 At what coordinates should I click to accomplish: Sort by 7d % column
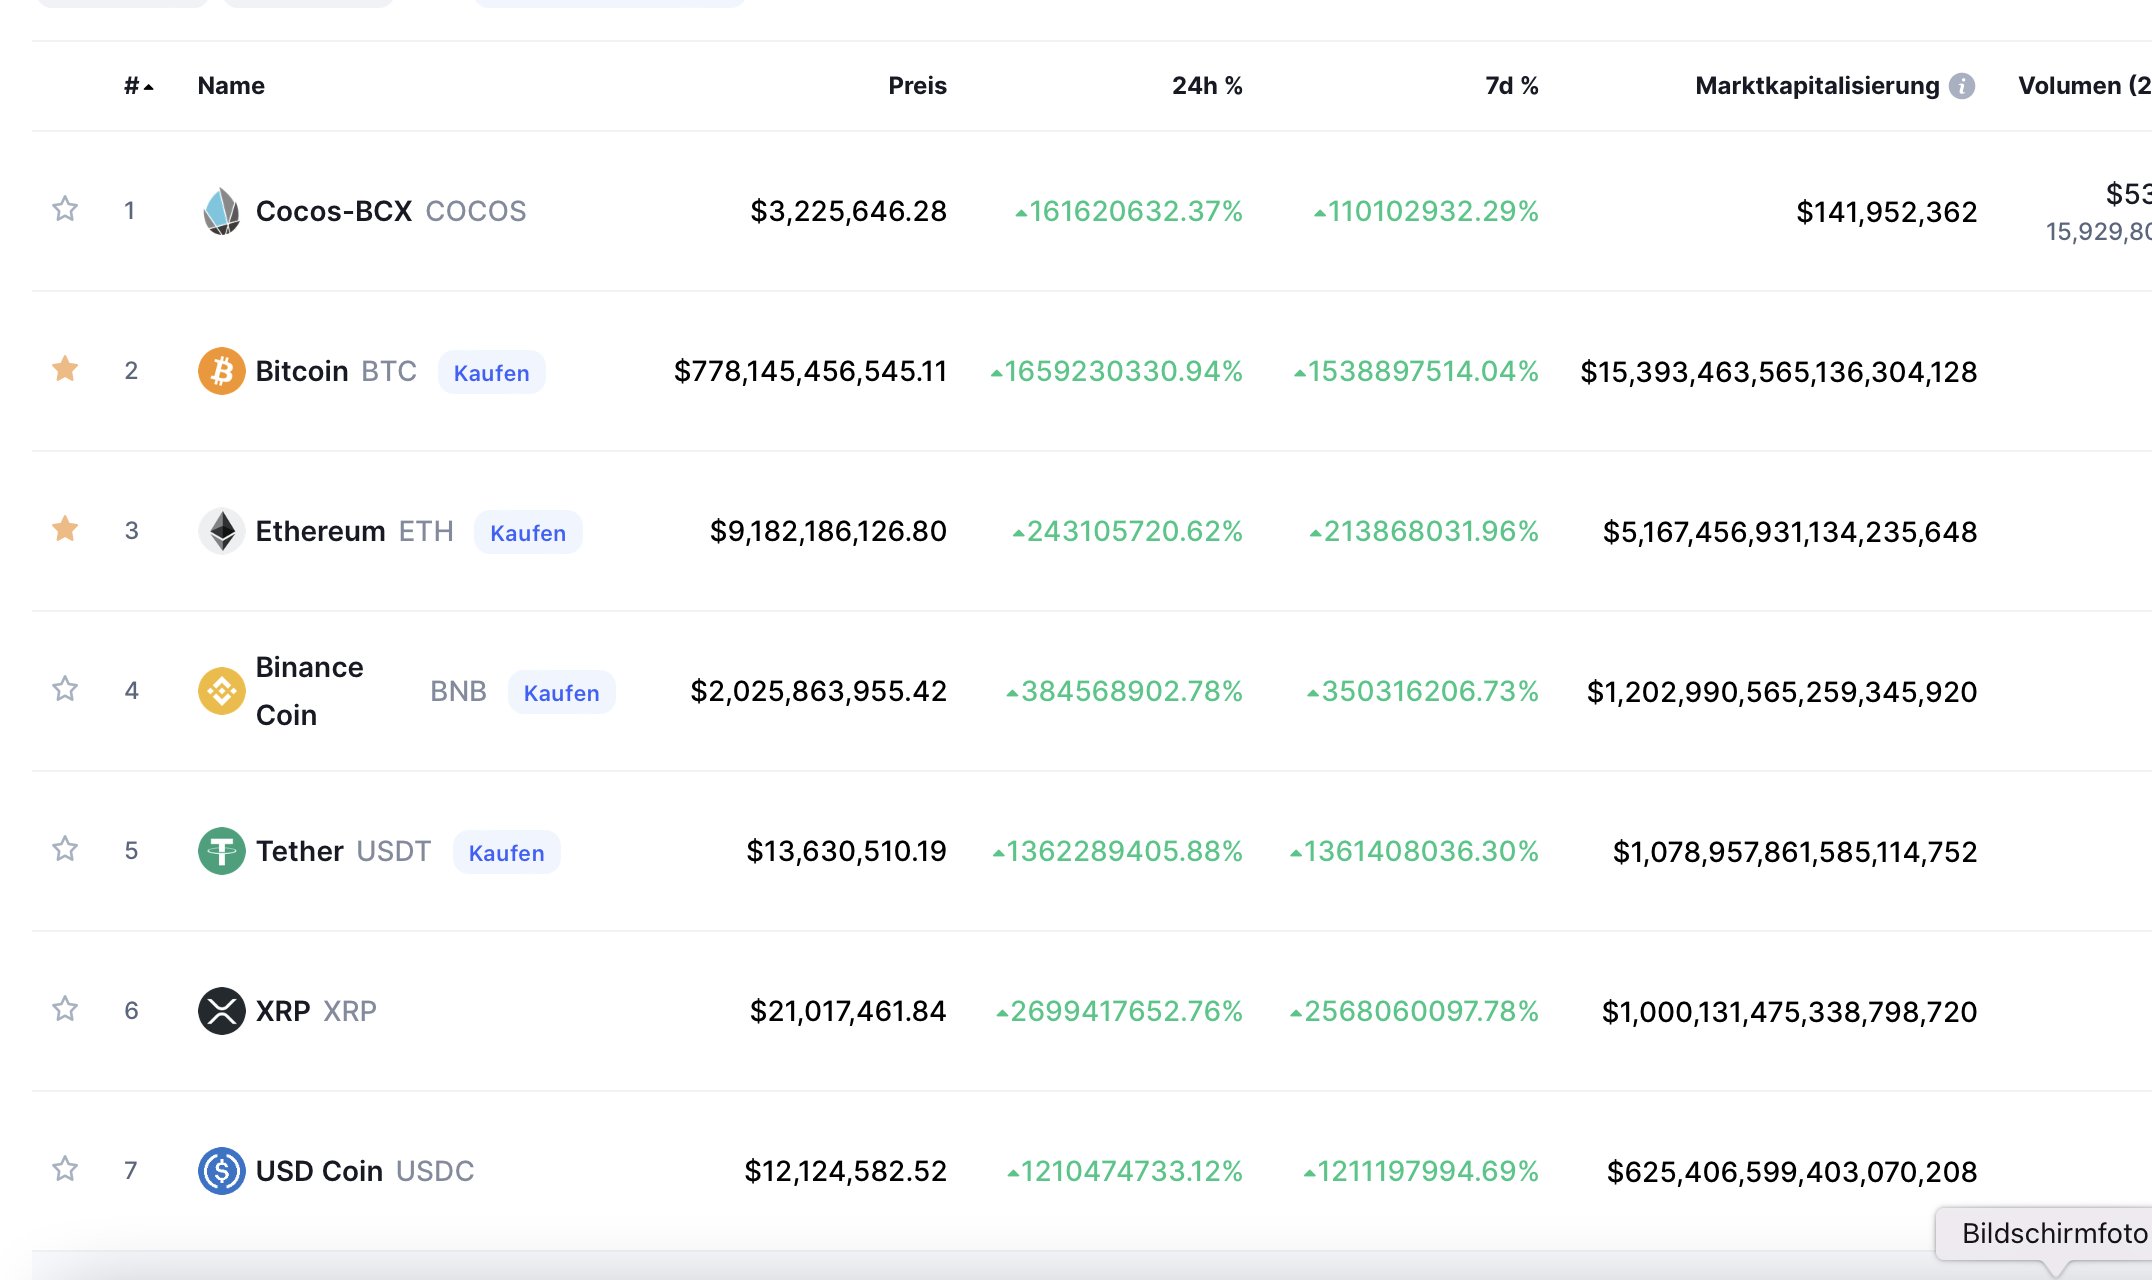pyautogui.click(x=1511, y=86)
